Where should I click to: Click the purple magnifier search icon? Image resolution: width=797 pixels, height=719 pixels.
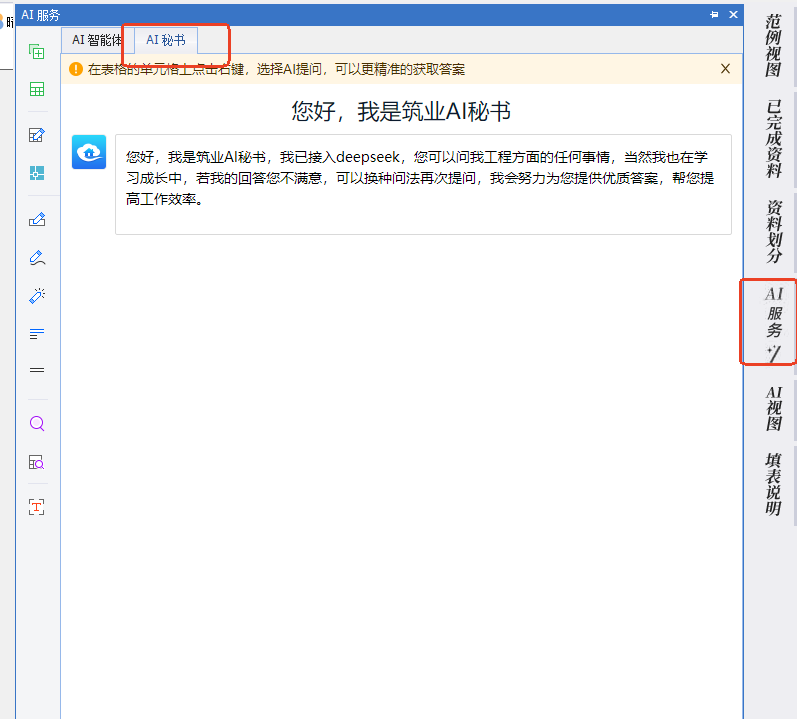(x=37, y=423)
